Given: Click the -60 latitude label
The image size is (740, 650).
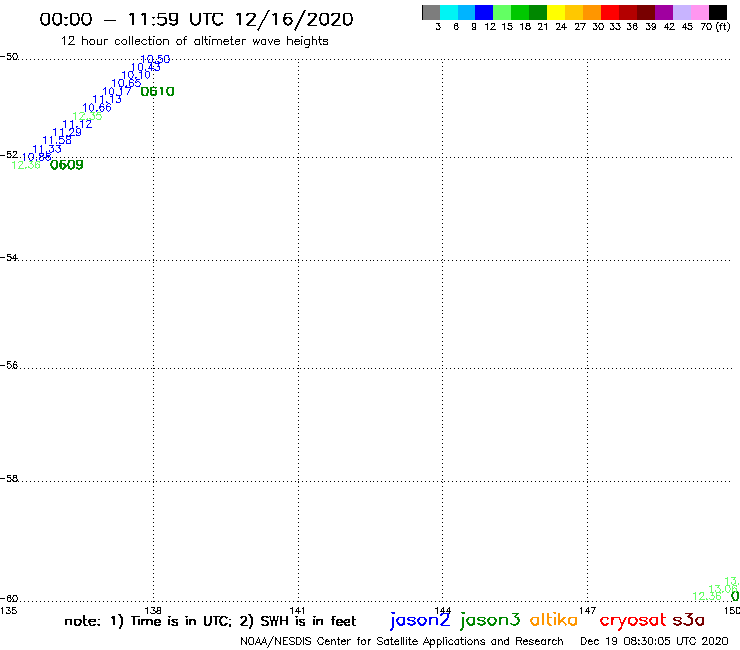Looking at the screenshot, I should 9,599.
